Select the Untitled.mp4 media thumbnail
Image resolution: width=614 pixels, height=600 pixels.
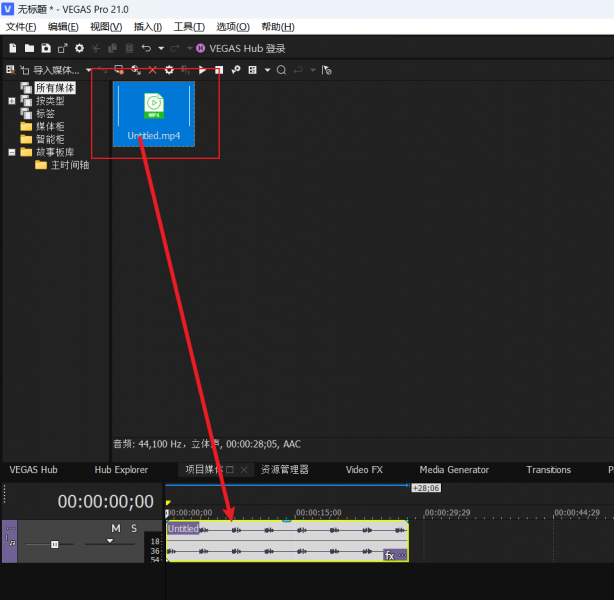pos(153,113)
